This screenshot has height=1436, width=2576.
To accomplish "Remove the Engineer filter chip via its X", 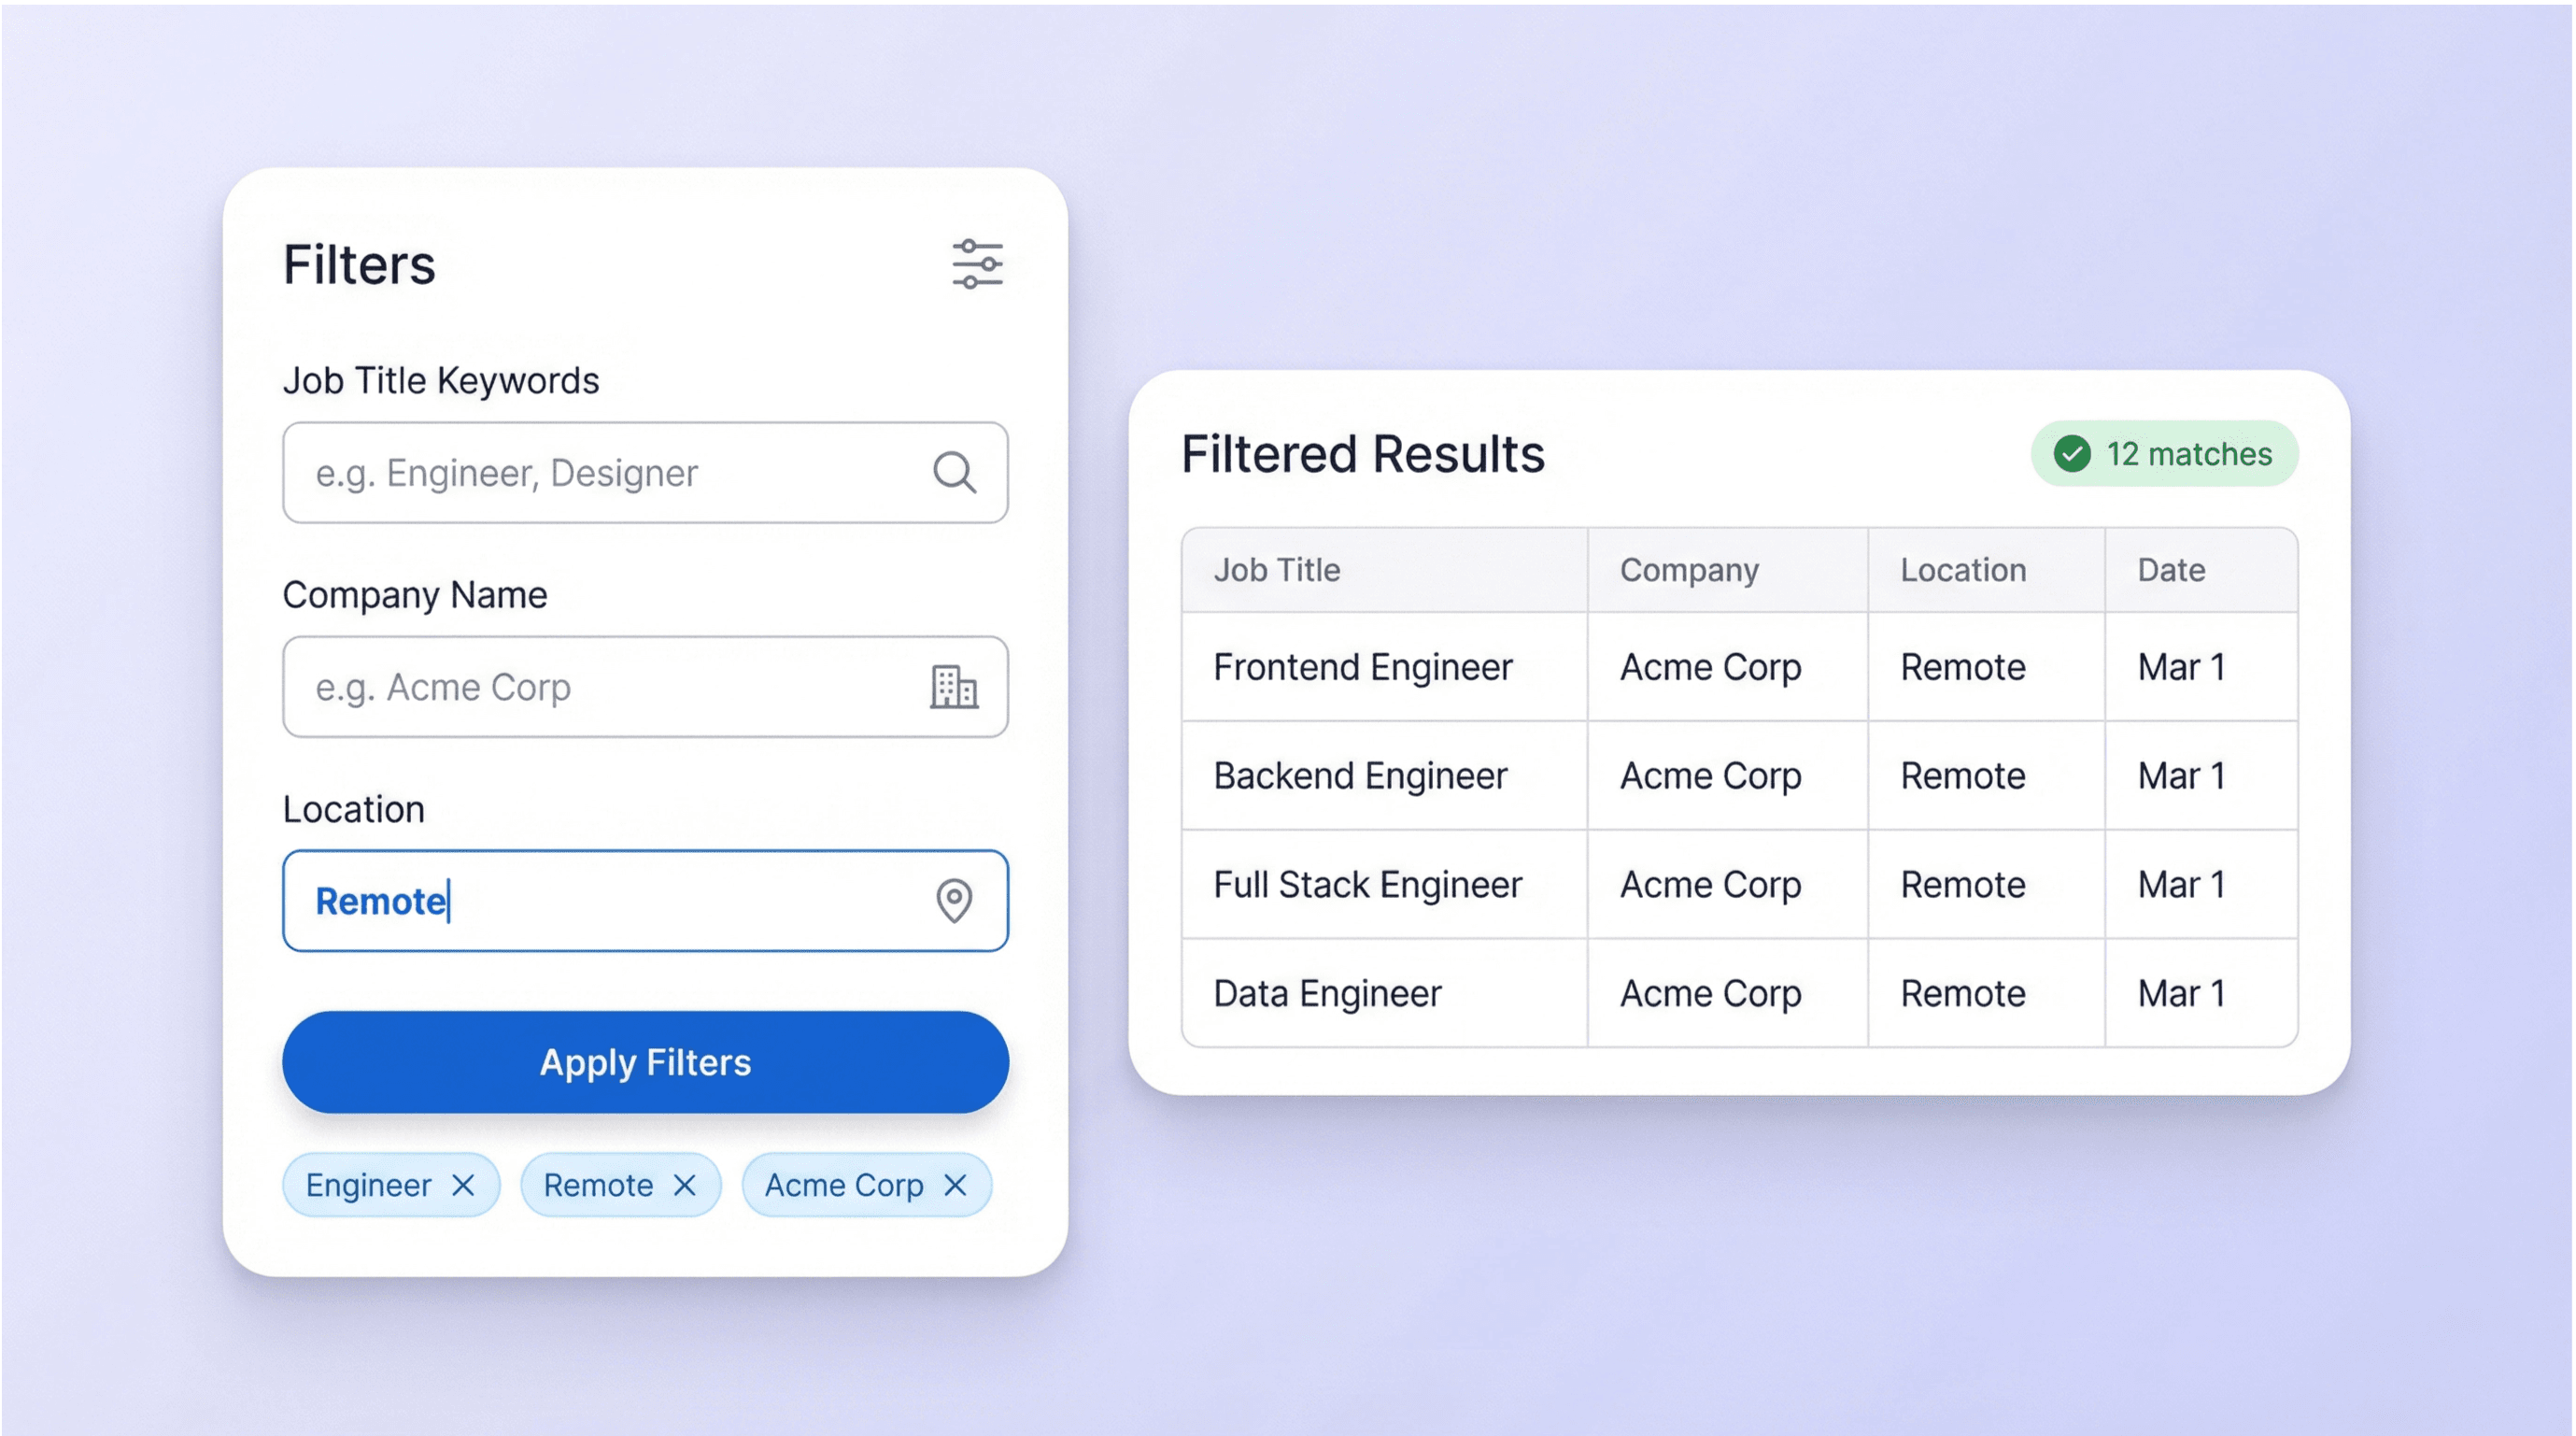I will point(463,1184).
